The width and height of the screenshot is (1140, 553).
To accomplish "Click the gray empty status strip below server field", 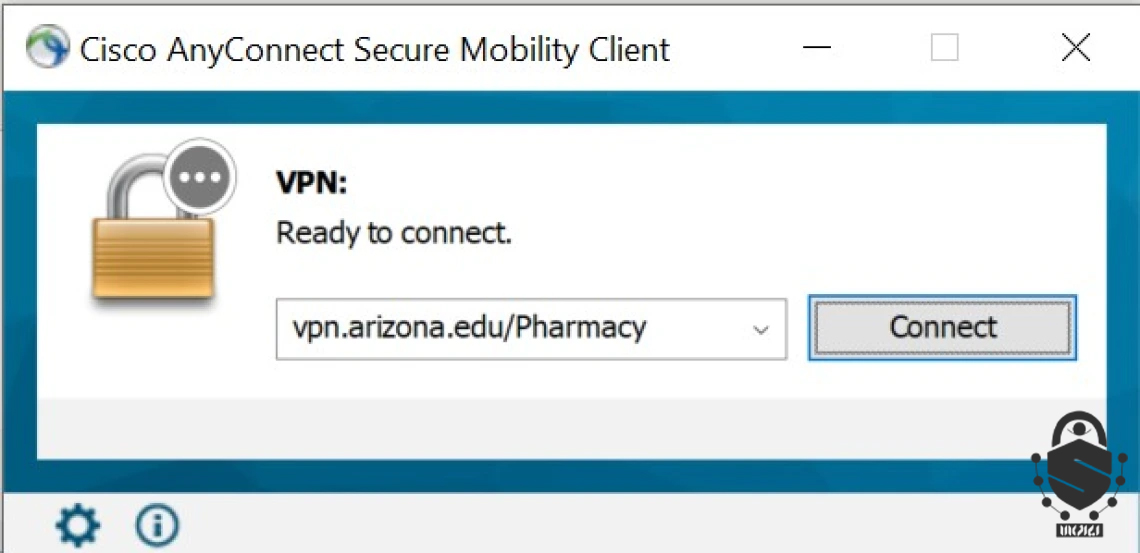I will (531, 428).
